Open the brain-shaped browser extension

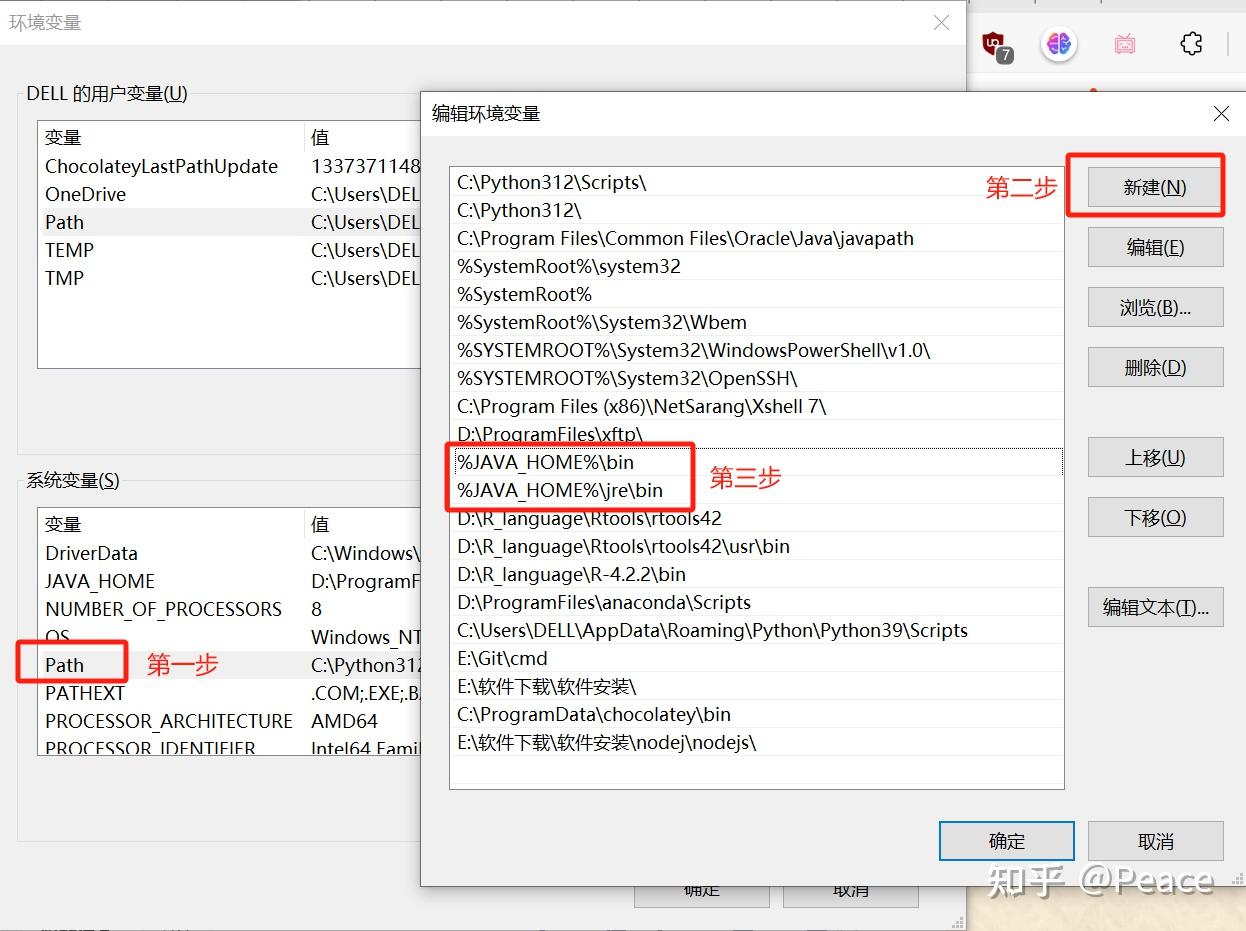coord(1058,44)
